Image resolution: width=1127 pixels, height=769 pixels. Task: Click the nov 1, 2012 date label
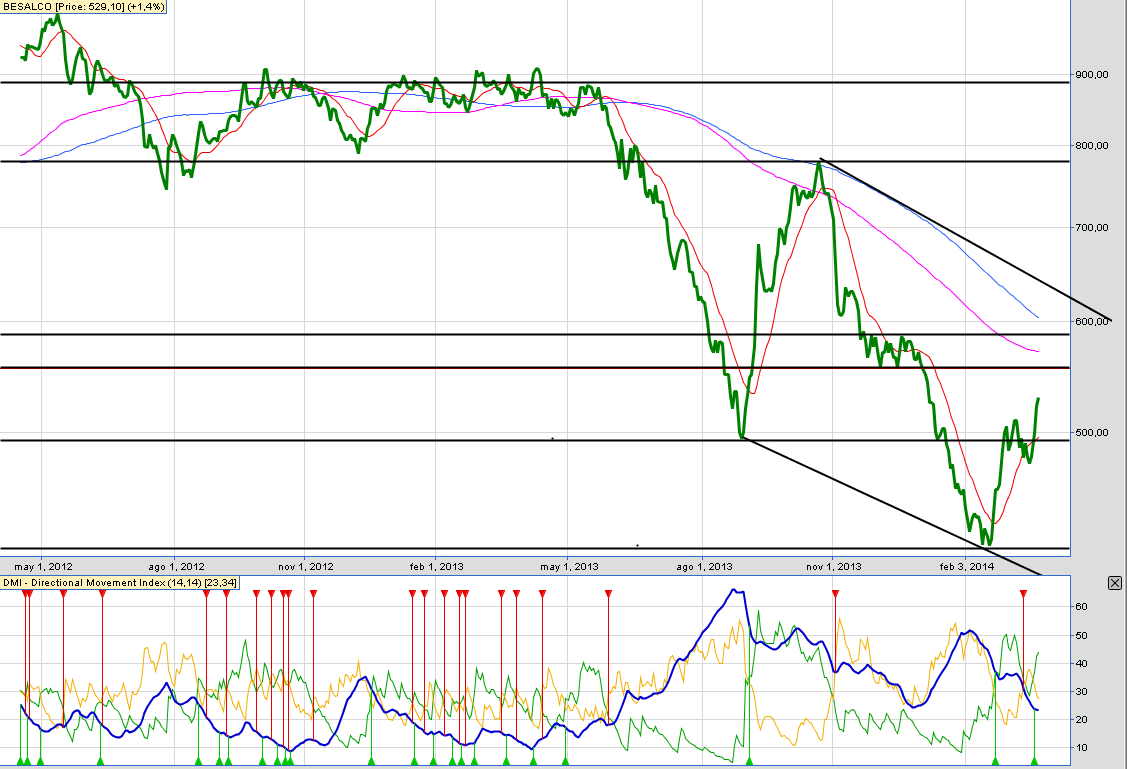click(306, 566)
